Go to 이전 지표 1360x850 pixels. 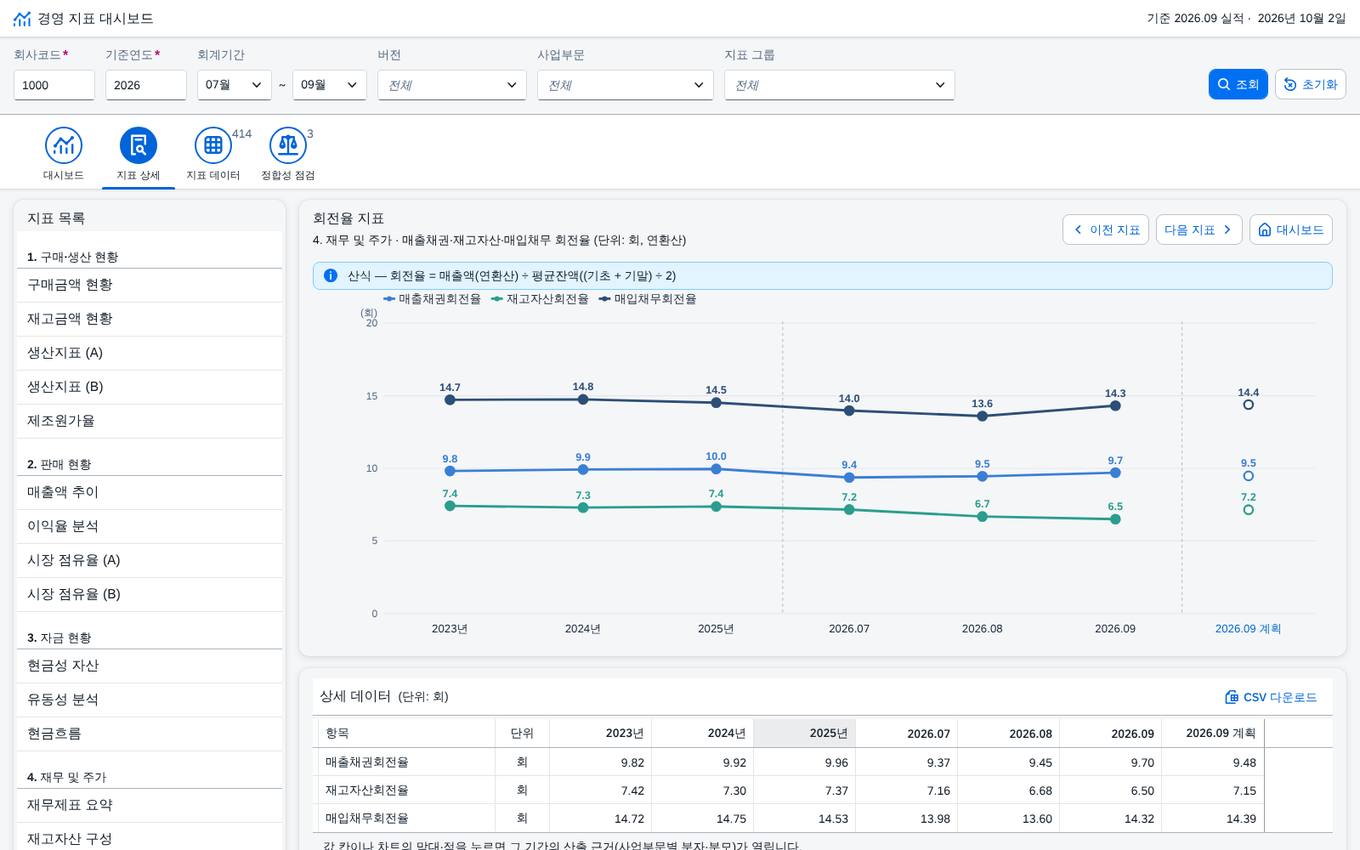tap(1106, 230)
